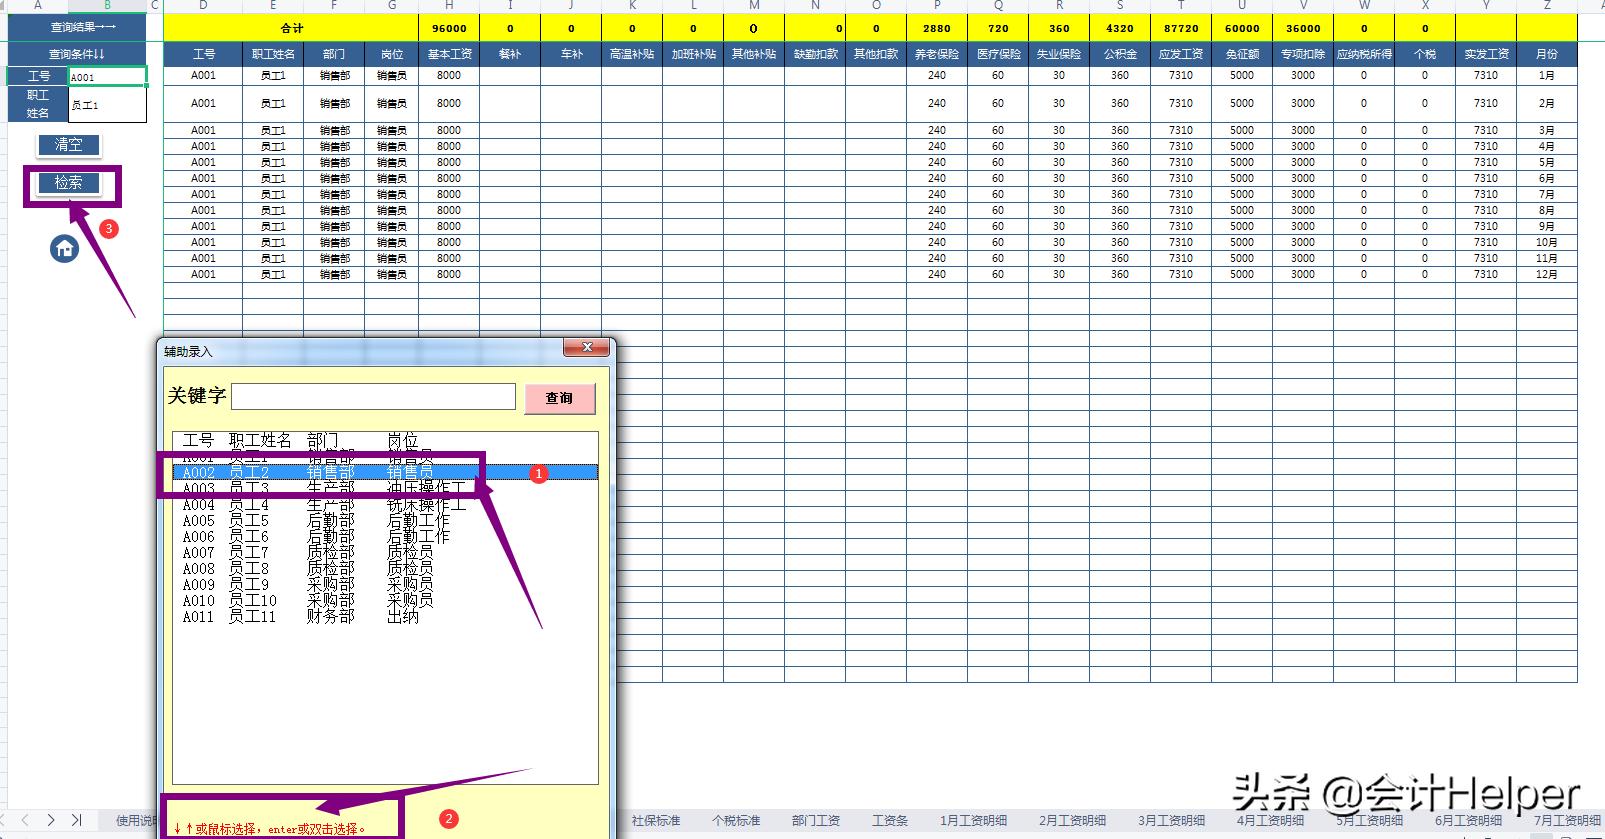Select the 合计 total label cell
1605x839 pixels.
[x=291, y=28]
